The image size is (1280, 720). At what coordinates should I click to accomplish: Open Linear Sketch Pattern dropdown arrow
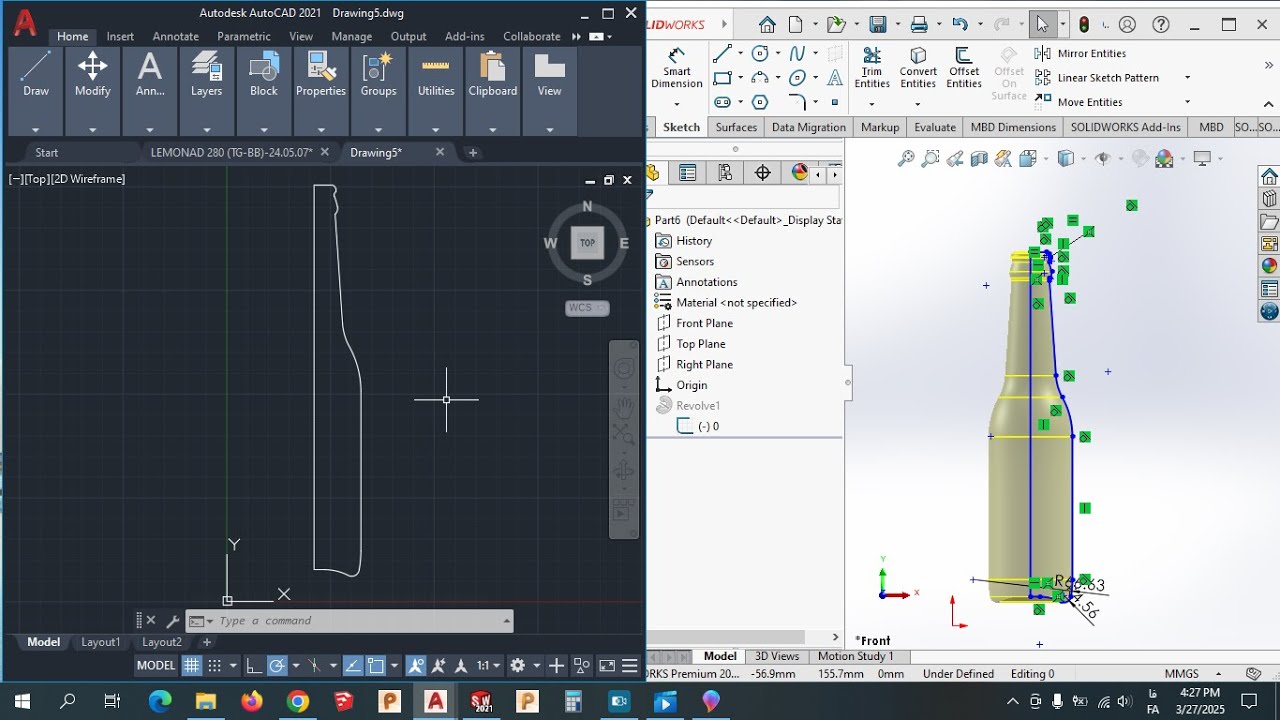(1187, 78)
